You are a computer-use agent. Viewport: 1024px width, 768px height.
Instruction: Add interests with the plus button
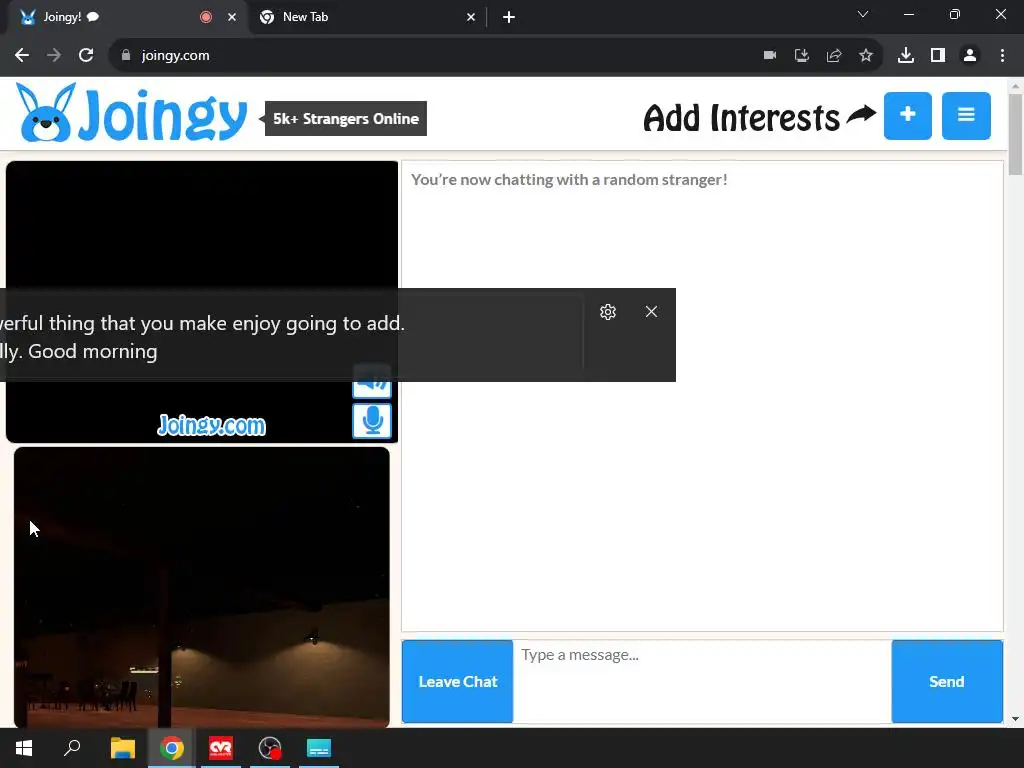pyautogui.click(x=907, y=116)
